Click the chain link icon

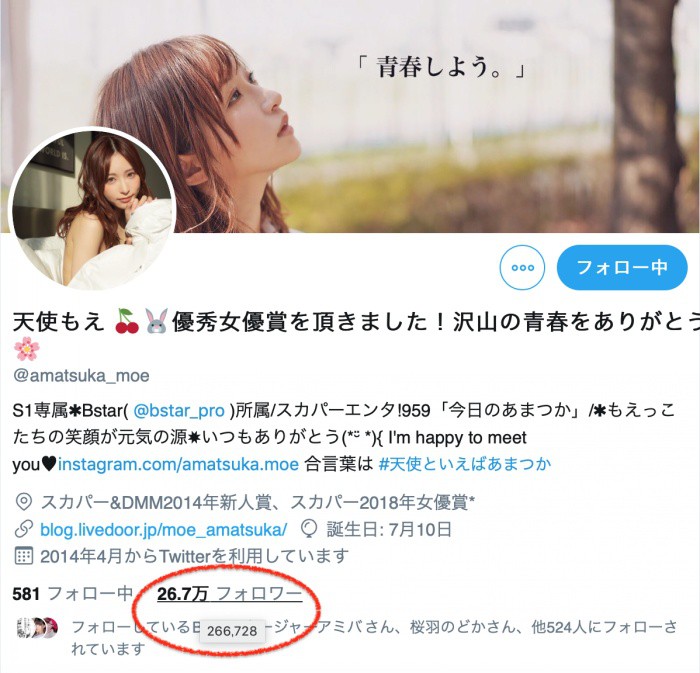coord(23,529)
